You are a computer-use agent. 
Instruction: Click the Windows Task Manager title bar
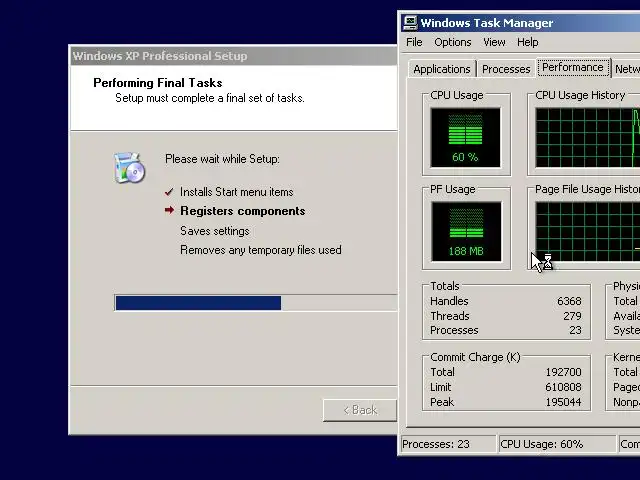point(520,23)
